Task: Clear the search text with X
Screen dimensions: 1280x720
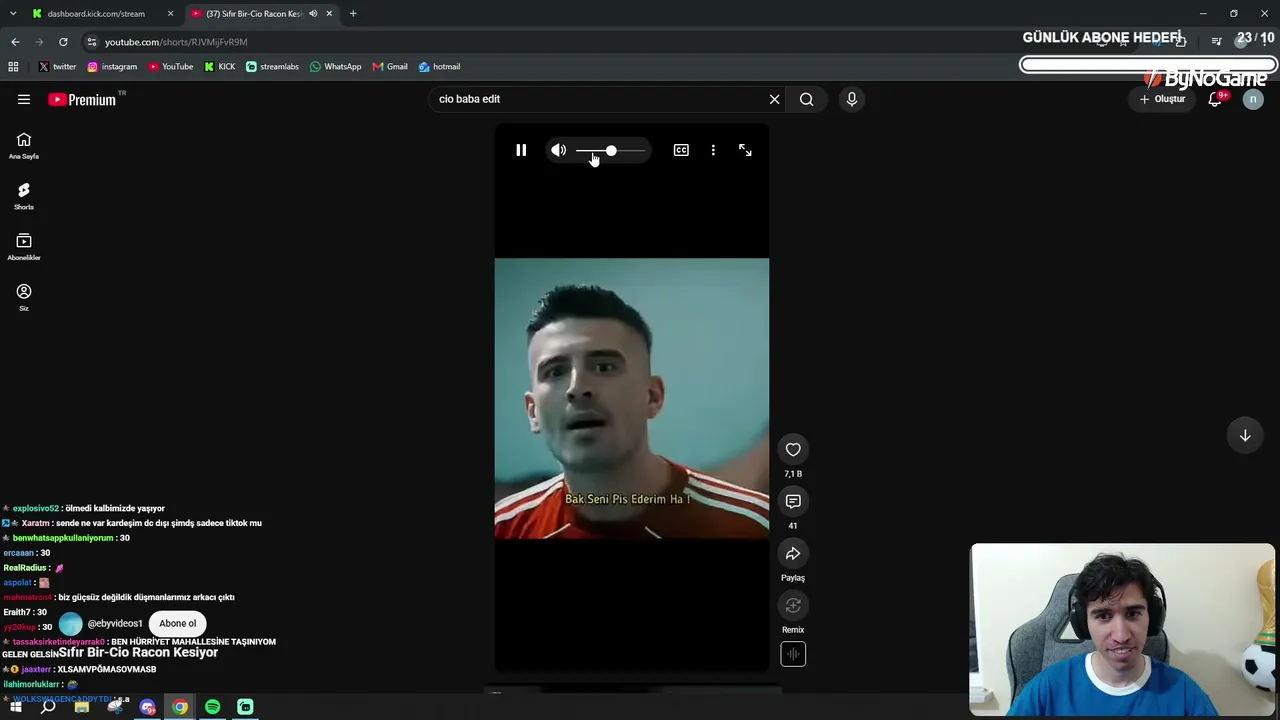Action: point(774,99)
